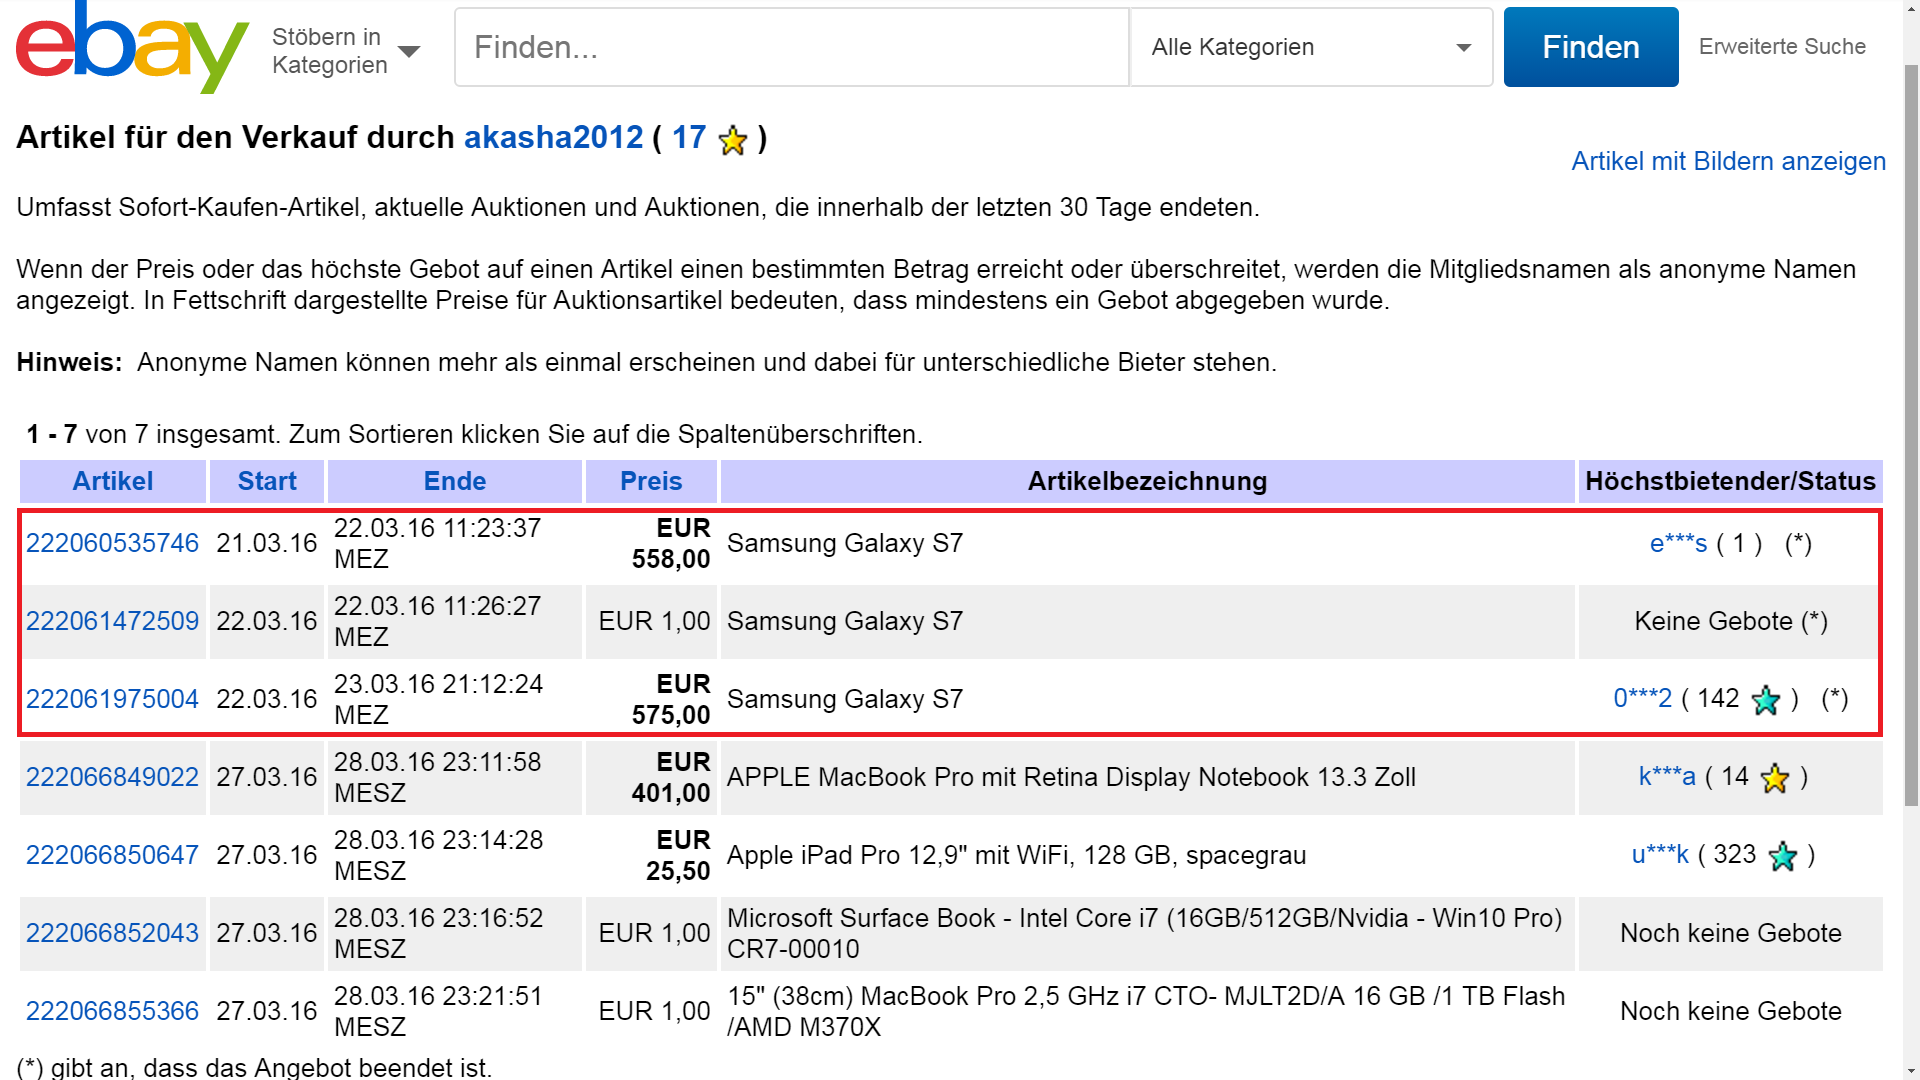1920x1080 pixels.
Task: Click end time 28.03.16 23:11:58
Action: coord(437,777)
